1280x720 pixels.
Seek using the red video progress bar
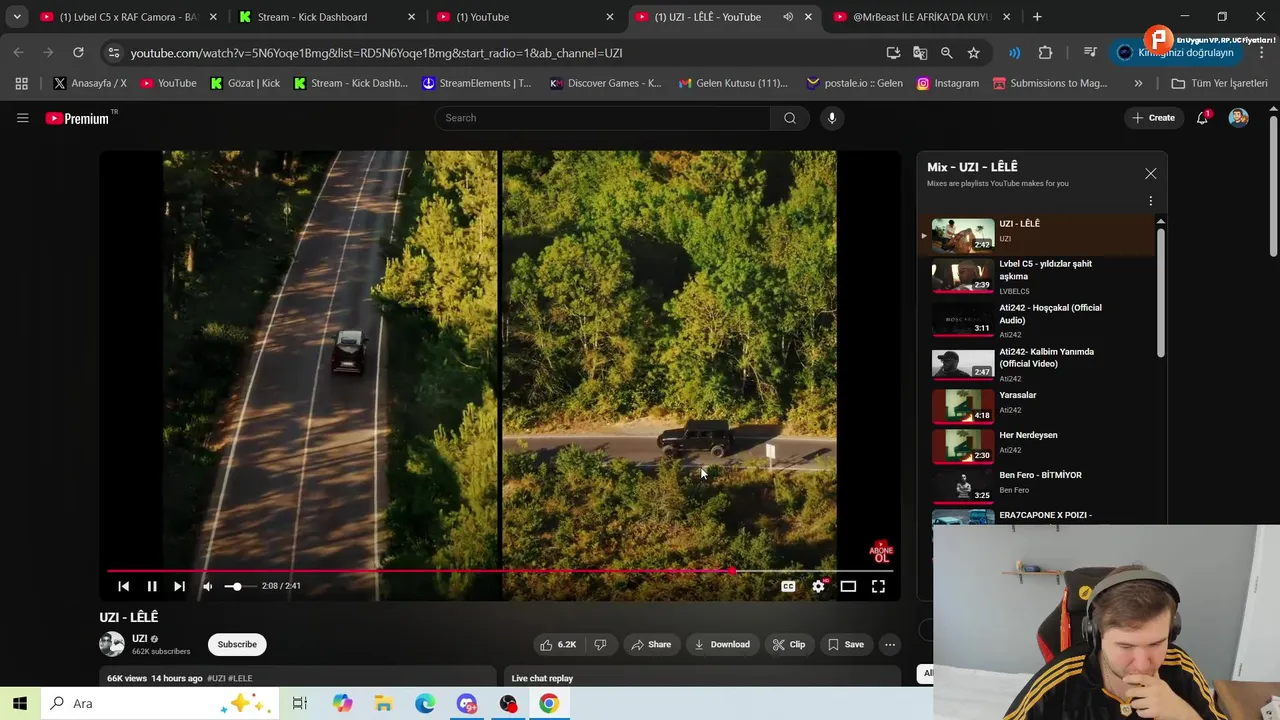click(x=500, y=571)
